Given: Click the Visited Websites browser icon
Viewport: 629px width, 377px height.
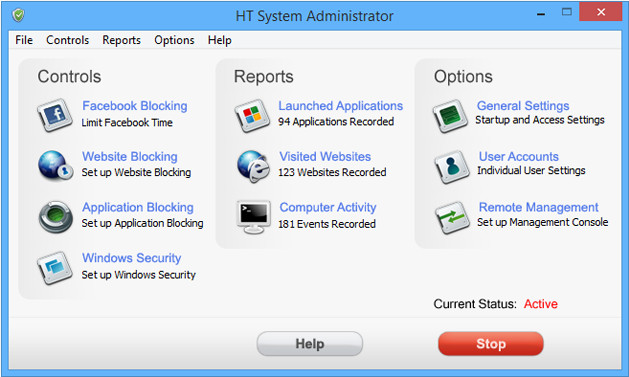Looking at the screenshot, I should [x=253, y=166].
